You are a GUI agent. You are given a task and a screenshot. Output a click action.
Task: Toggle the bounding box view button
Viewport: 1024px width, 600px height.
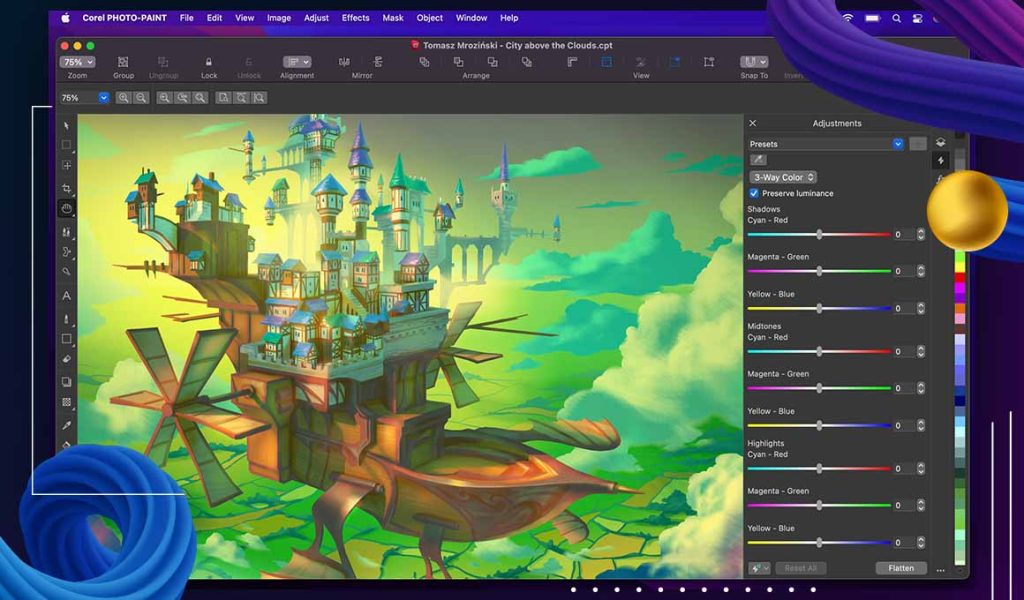[709, 62]
